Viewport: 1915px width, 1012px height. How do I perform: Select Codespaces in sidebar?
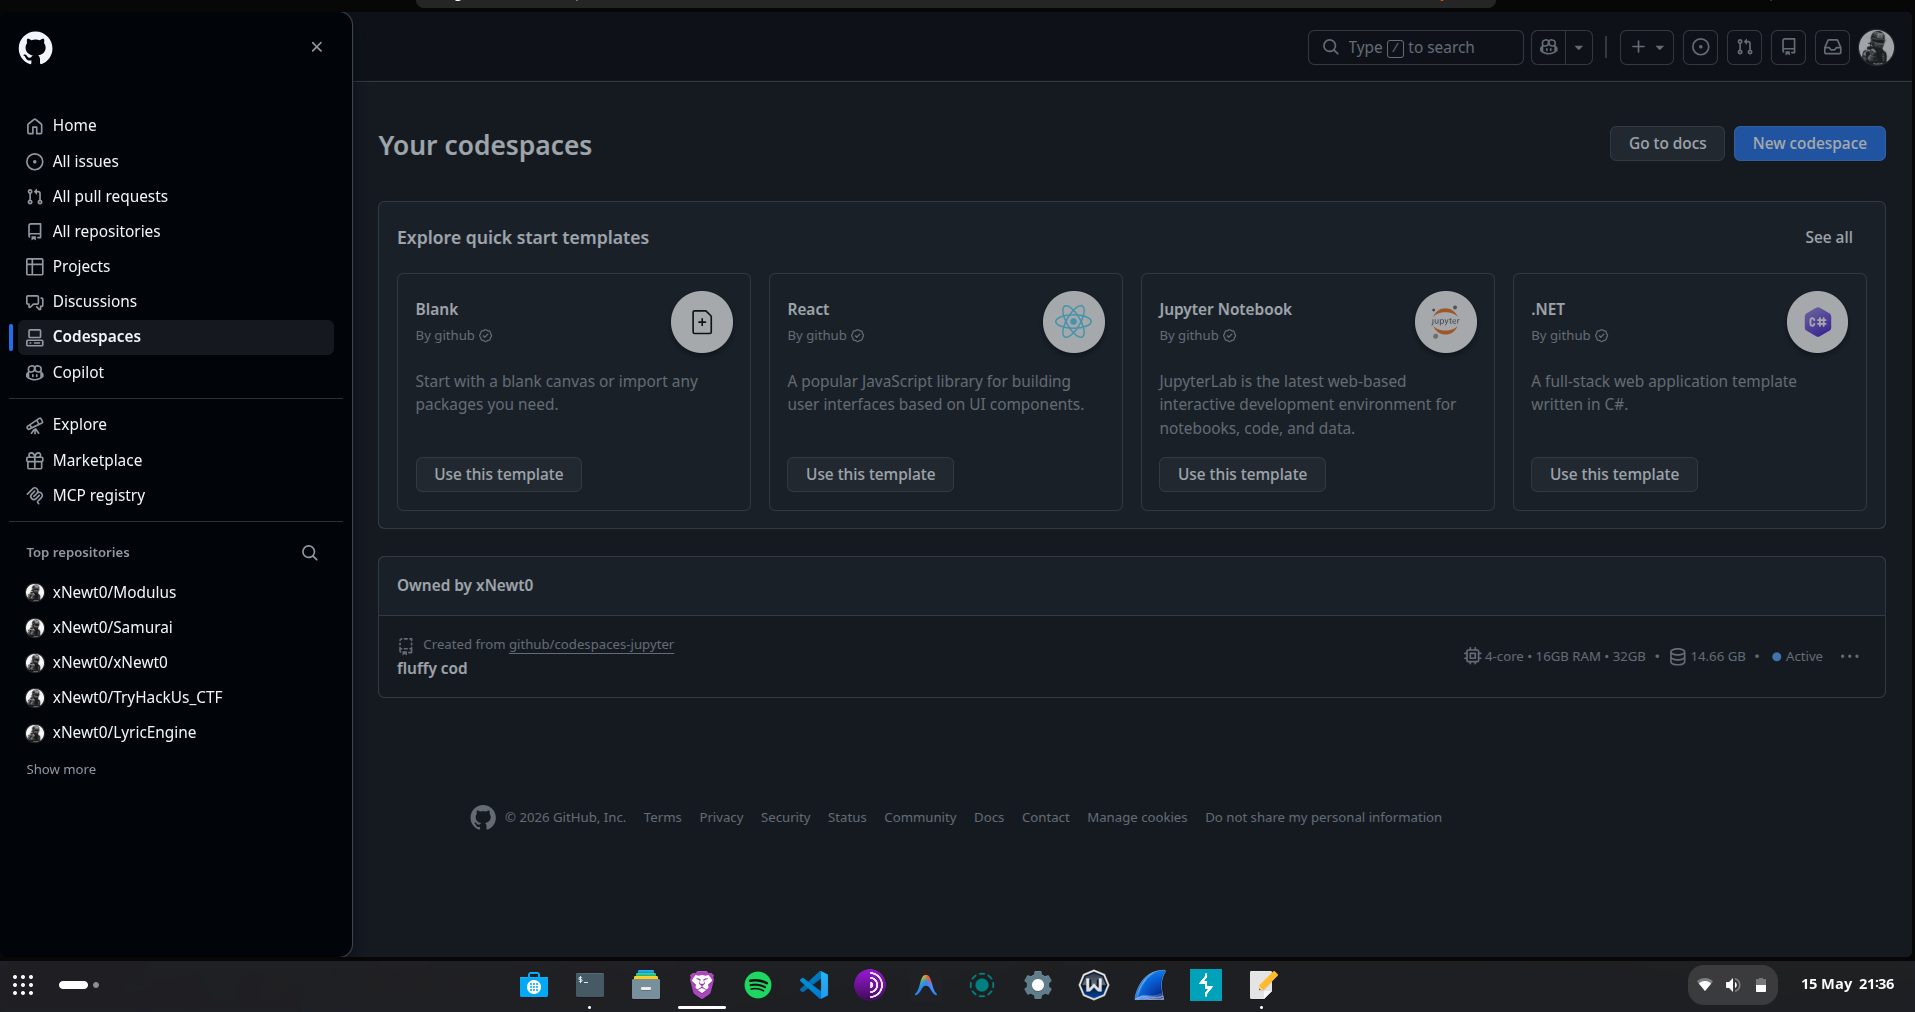point(176,337)
